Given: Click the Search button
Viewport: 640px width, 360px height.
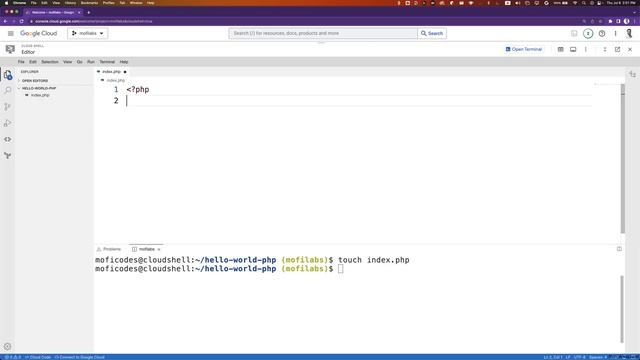Looking at the screenshot, I should (x=432, y=33).
